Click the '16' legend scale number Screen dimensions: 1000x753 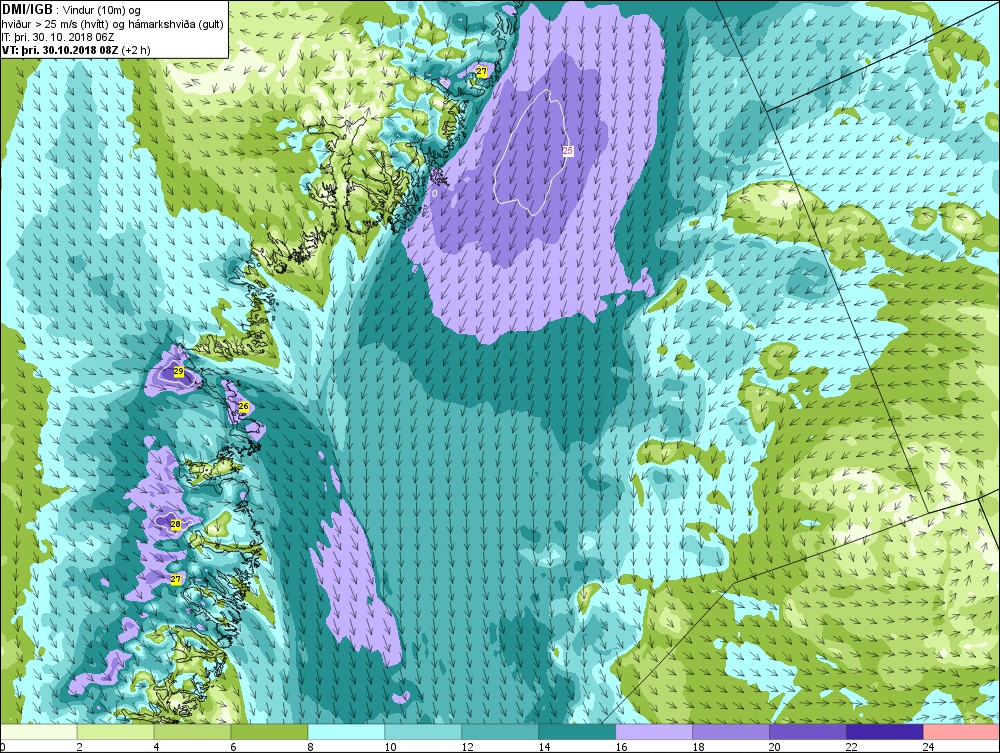pyautogui.click(x=621, y=747)
